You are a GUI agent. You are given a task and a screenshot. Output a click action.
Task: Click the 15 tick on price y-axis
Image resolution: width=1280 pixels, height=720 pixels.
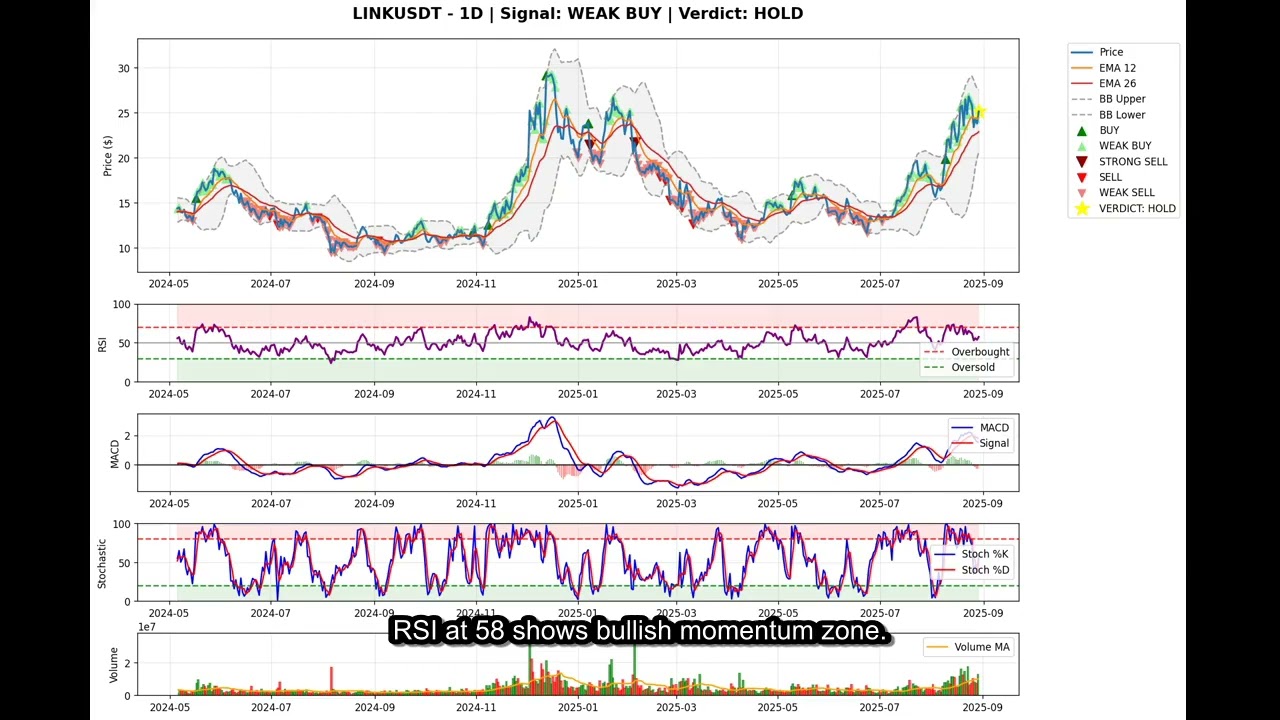pyautogui.click(x=122, y=204)
